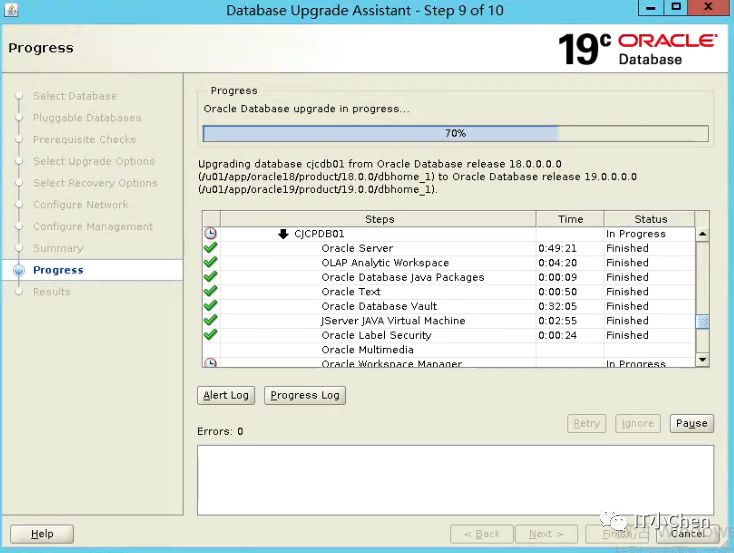The height and width of the screenshot is (553, 734).
Task: Select the Select Database wizard step
Action: point(75,96)
